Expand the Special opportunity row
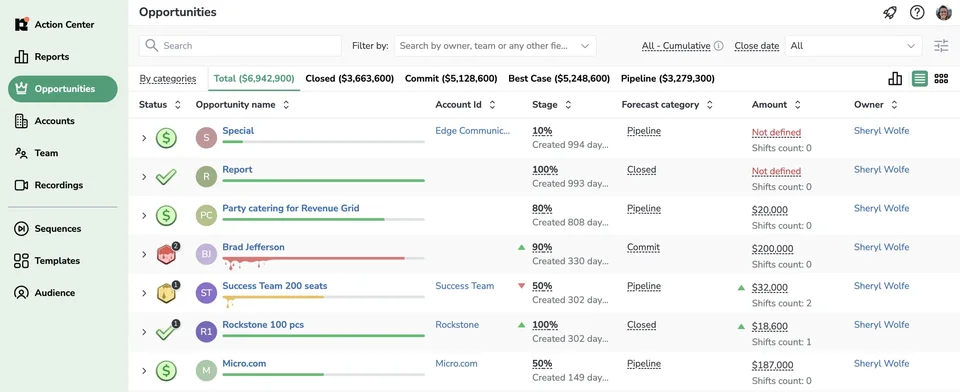 144,138
